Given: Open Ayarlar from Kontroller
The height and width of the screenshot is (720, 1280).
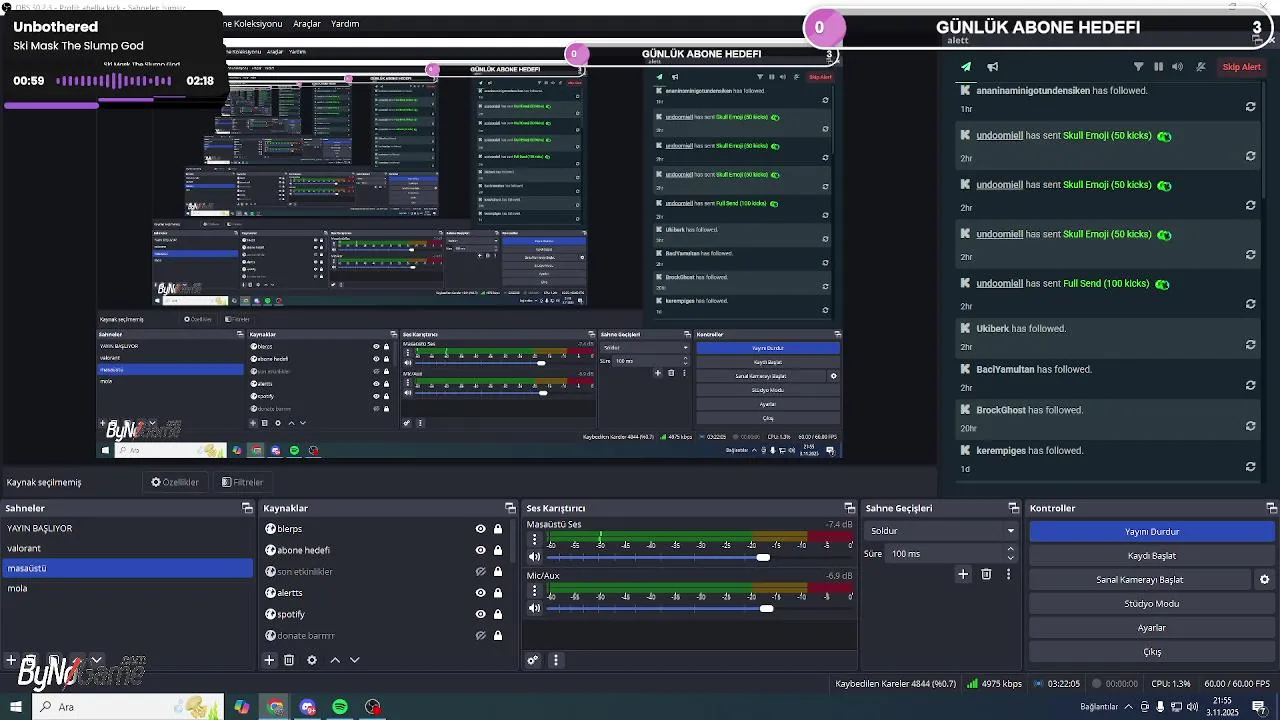Looking at the screenshot, I should tap(1152, 628).
